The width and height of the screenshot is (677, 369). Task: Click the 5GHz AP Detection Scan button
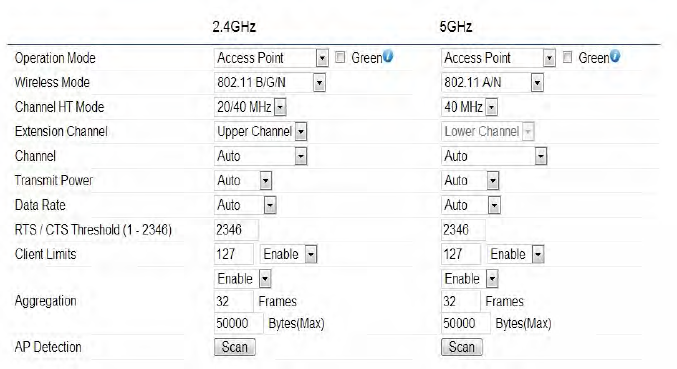coord(462,347)
